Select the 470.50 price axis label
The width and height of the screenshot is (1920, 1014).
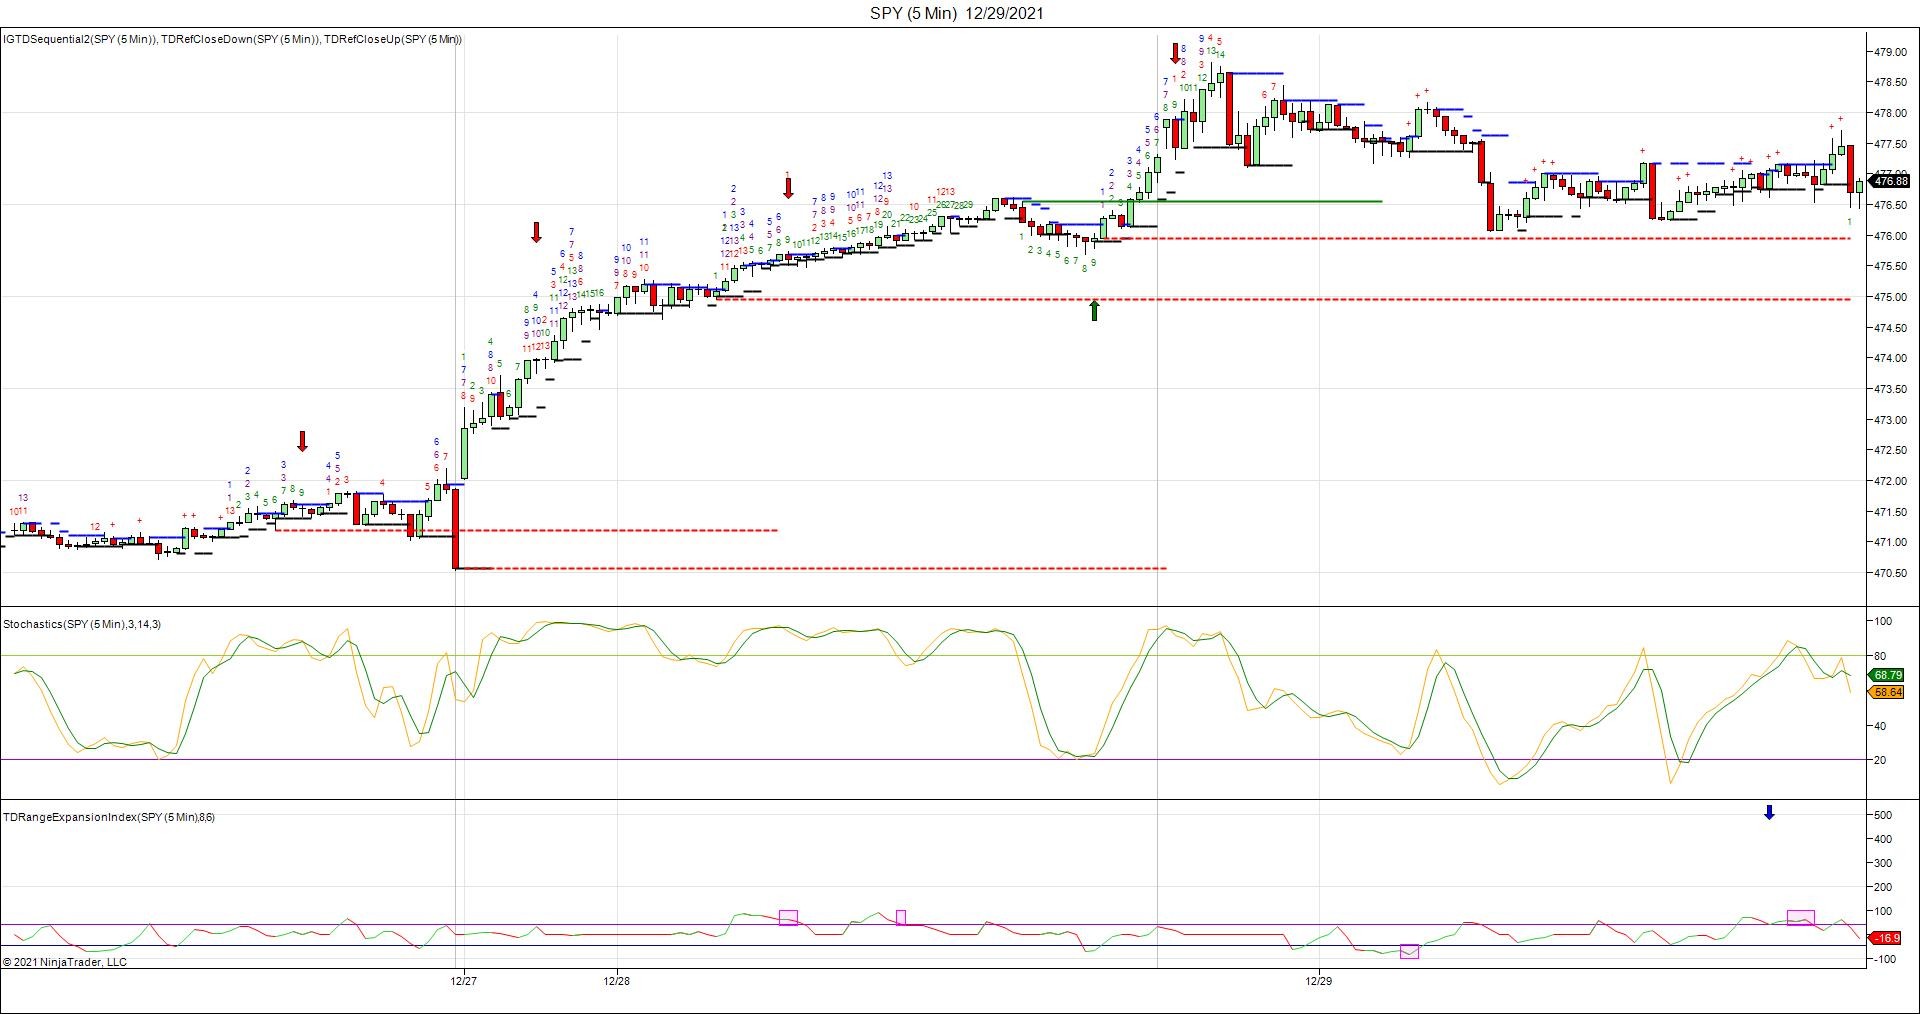1889,573
